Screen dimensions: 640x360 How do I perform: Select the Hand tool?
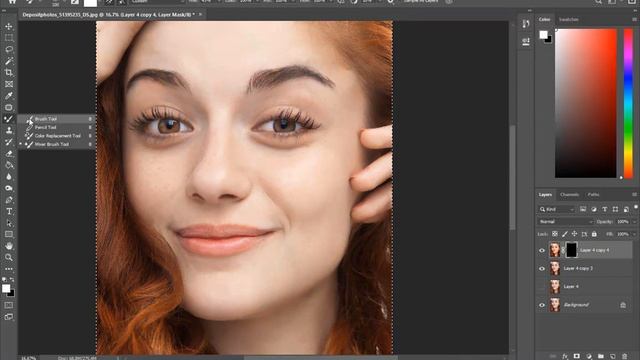point(9,246)
